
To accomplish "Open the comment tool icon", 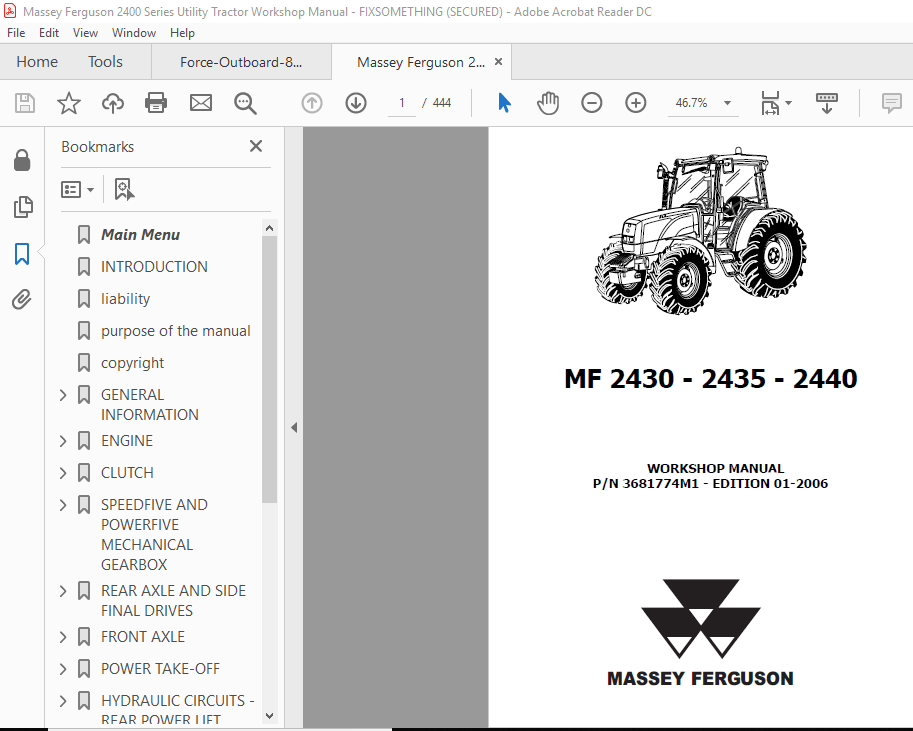I will [891, 103].
